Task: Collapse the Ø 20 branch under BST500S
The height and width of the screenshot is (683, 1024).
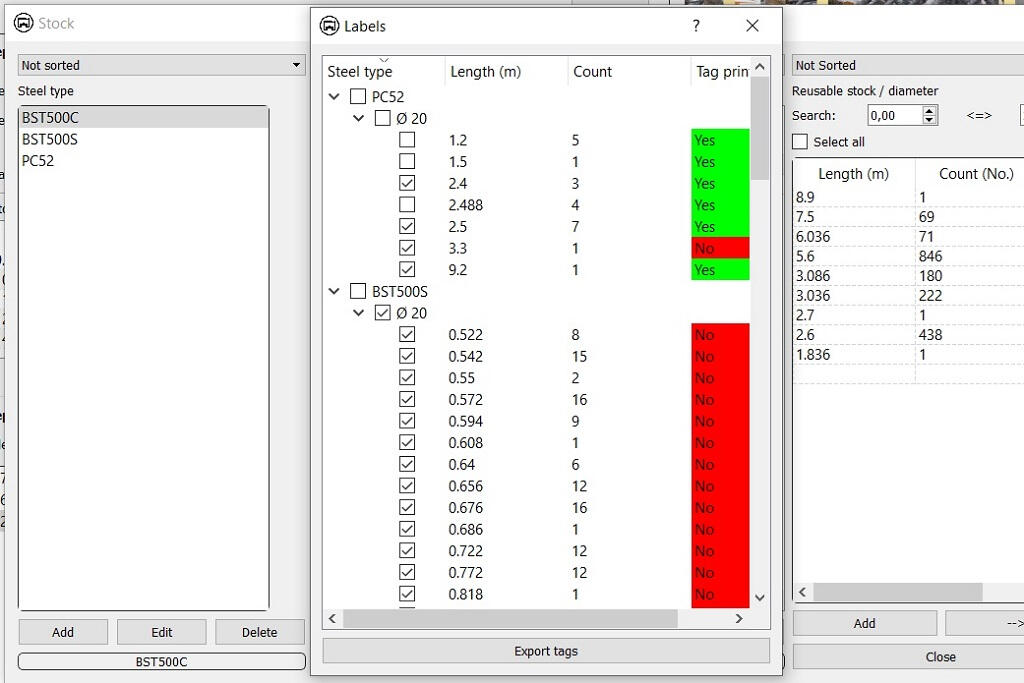Action: click(x=358, y=312)
